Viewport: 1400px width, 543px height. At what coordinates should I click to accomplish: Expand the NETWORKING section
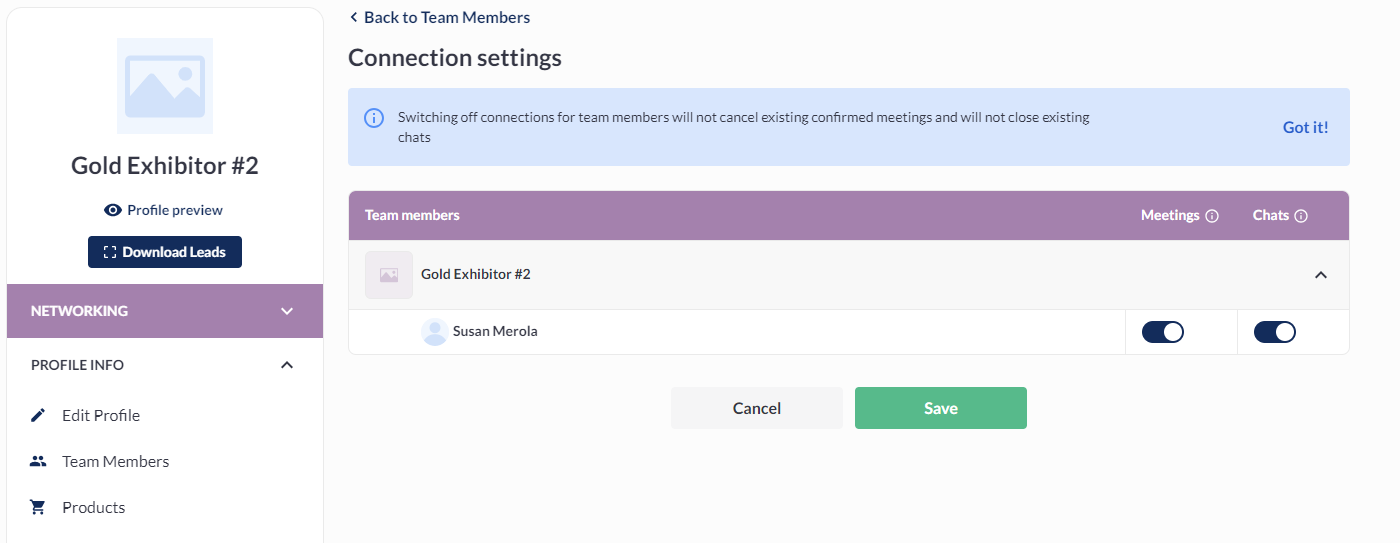(x=287, y=311)
